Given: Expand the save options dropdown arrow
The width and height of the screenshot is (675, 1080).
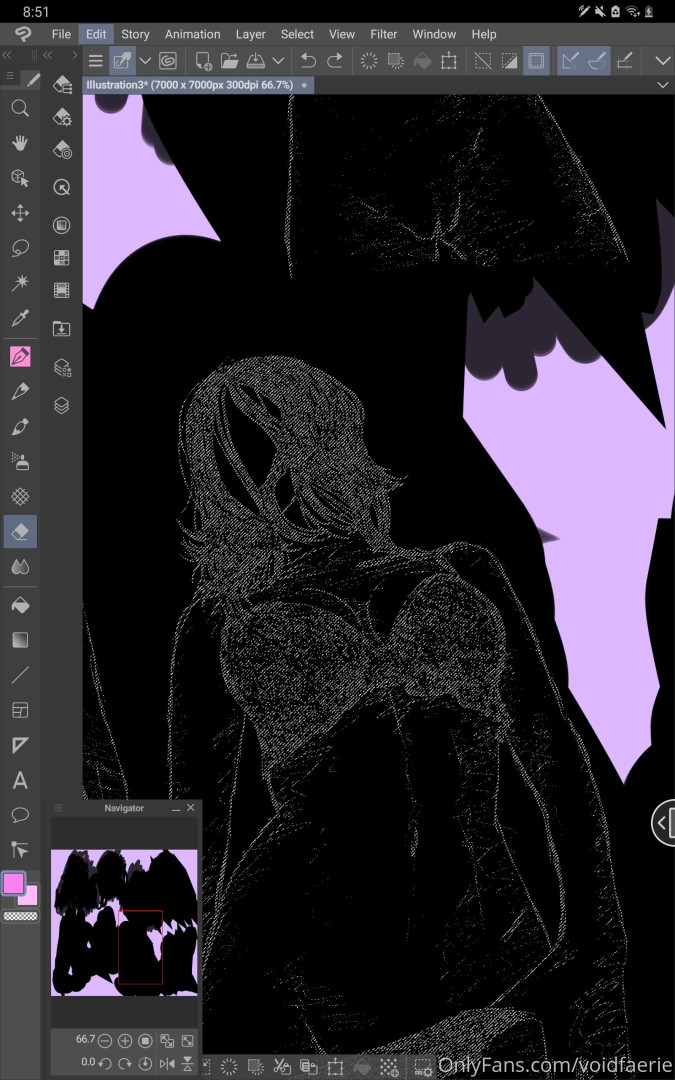Looking at the screenshot, I should point(278,61).
